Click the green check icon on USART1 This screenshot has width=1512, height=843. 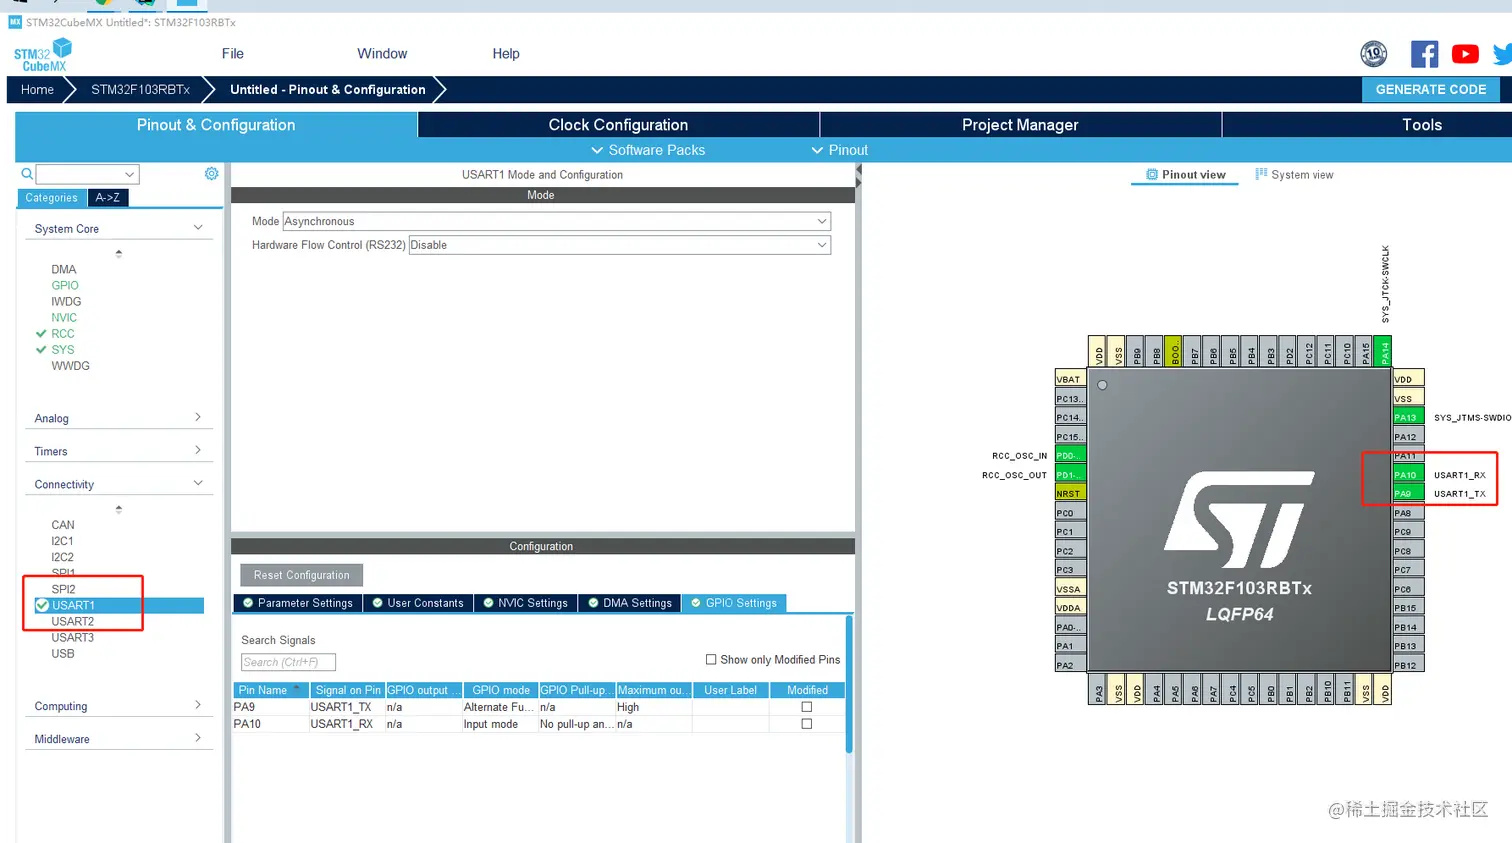[42, 605]
